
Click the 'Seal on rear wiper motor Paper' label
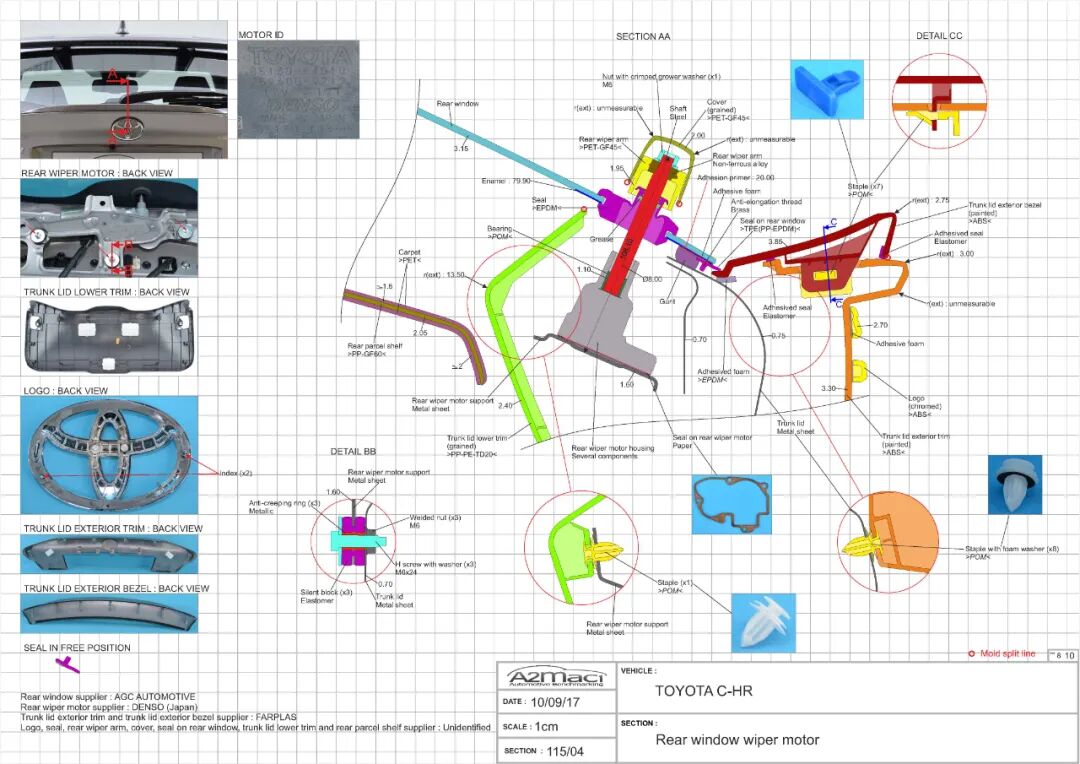coord(712,442)
